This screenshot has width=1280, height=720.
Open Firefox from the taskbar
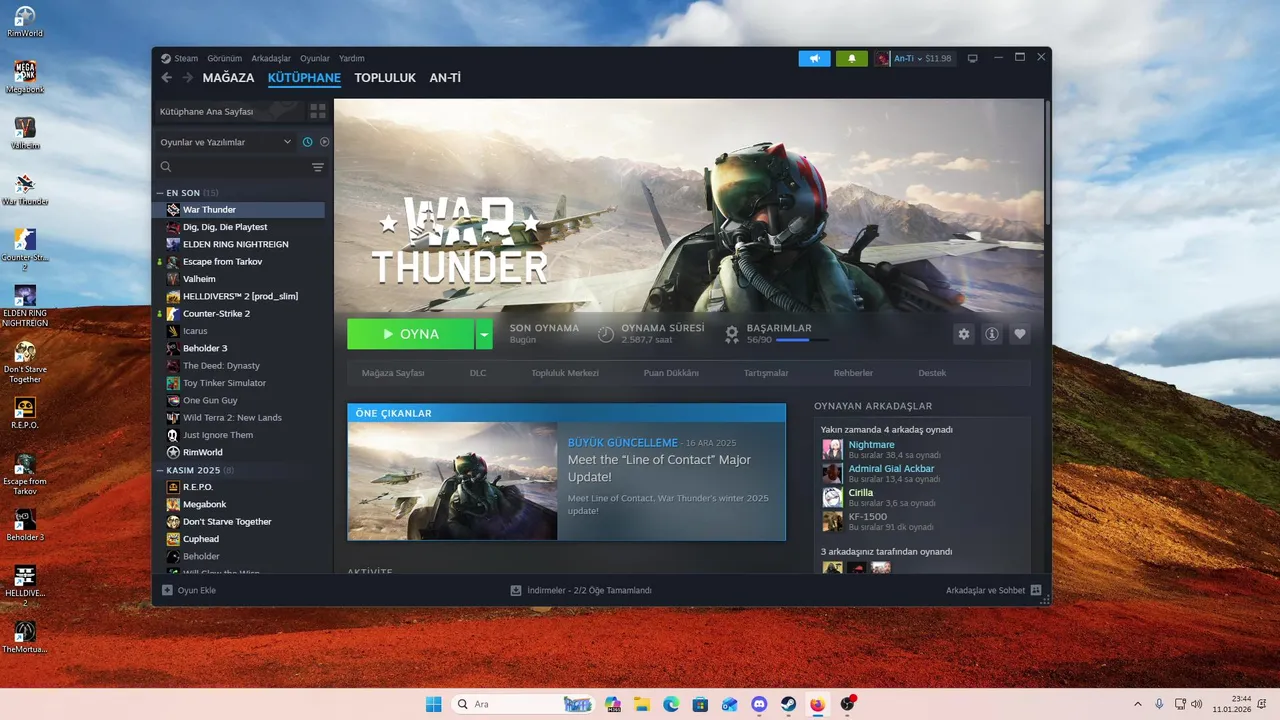tap(818, 704)
